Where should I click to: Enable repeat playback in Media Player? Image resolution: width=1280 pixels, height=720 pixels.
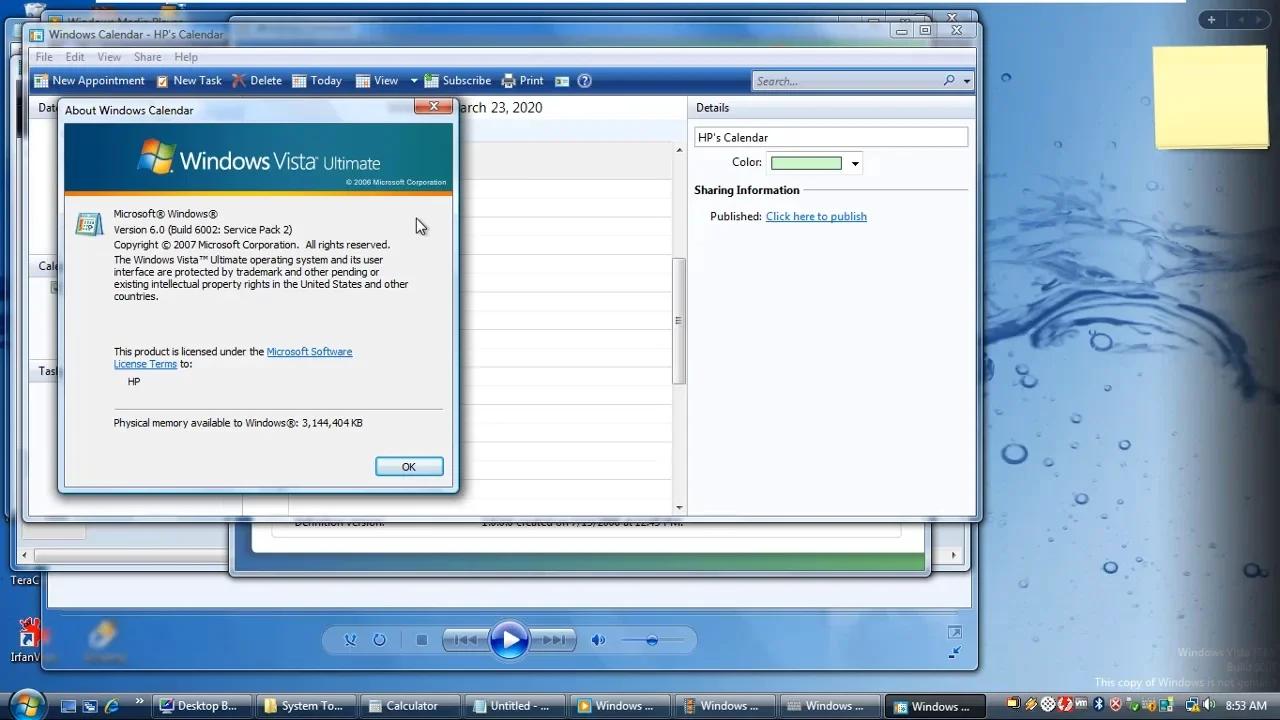click(381, 640)
